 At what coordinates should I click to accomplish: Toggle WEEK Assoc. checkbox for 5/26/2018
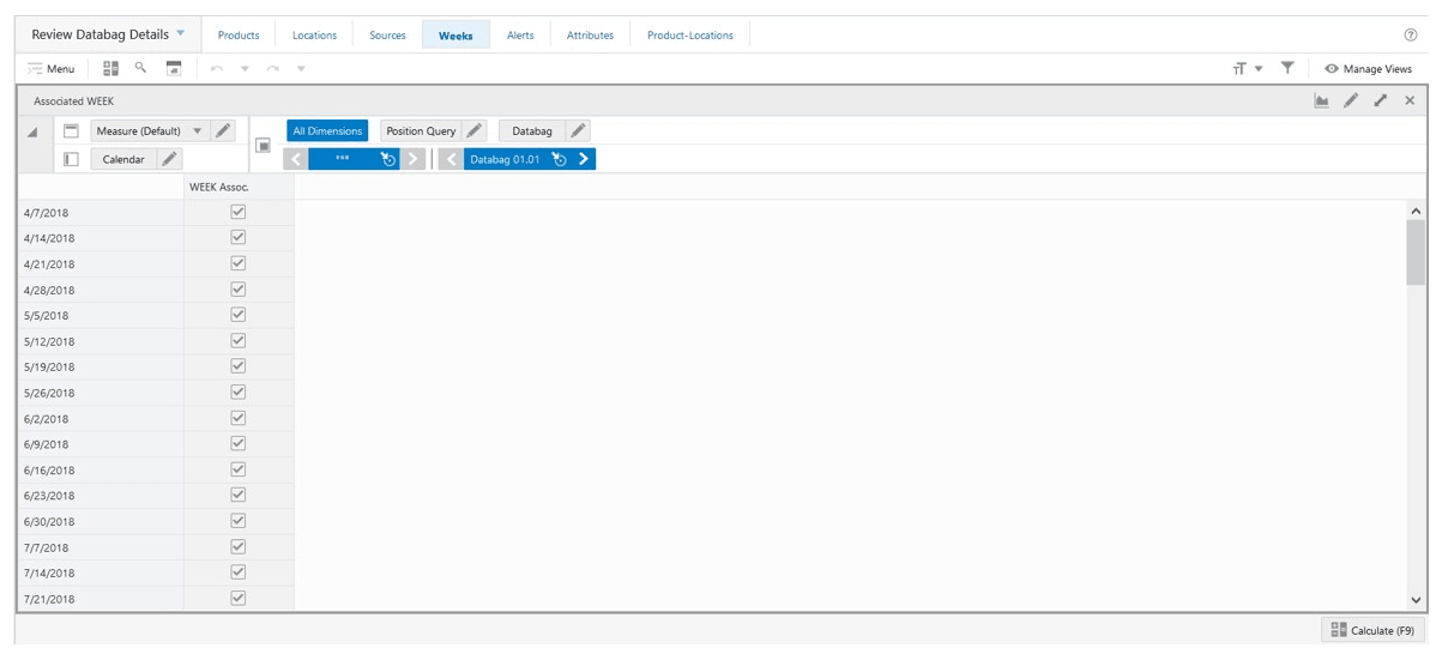[x=238, y=392]
